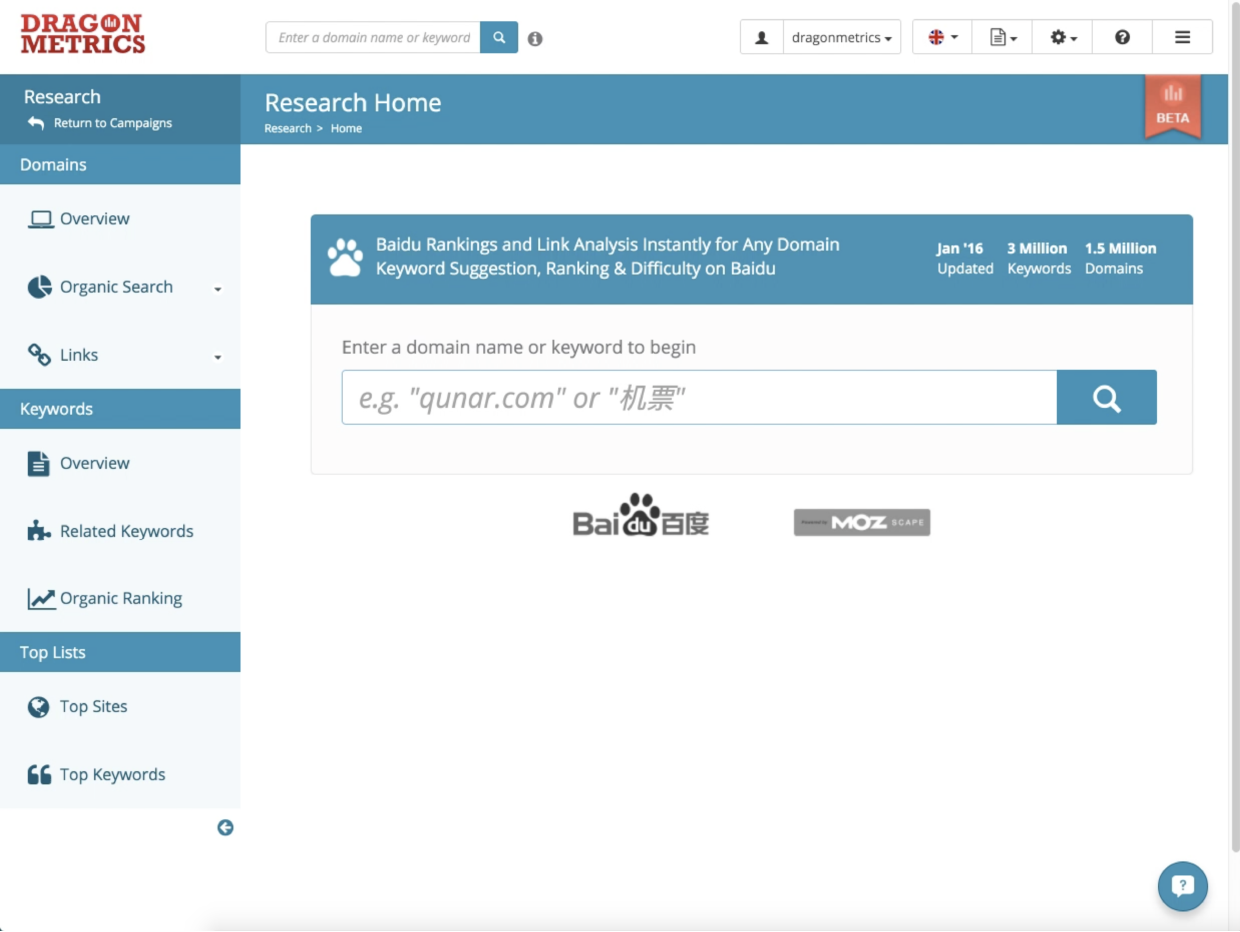Open Top Keywords from the sidebar
Screen dimensions: 1240x932
coord(112,774)
